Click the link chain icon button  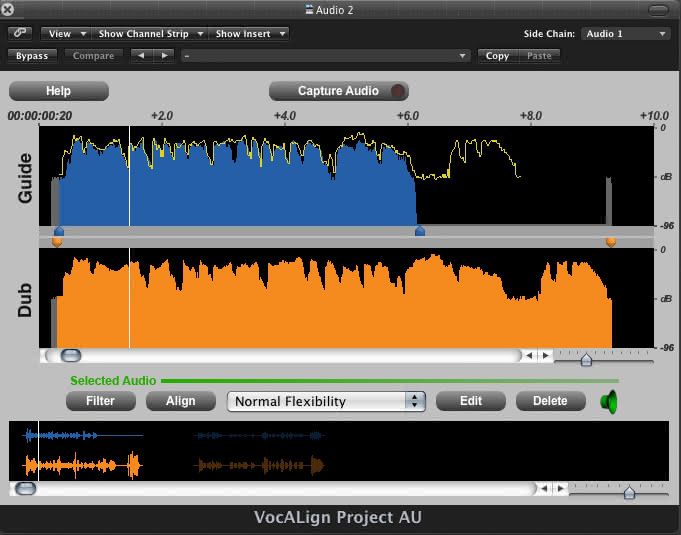coord(20,33)
